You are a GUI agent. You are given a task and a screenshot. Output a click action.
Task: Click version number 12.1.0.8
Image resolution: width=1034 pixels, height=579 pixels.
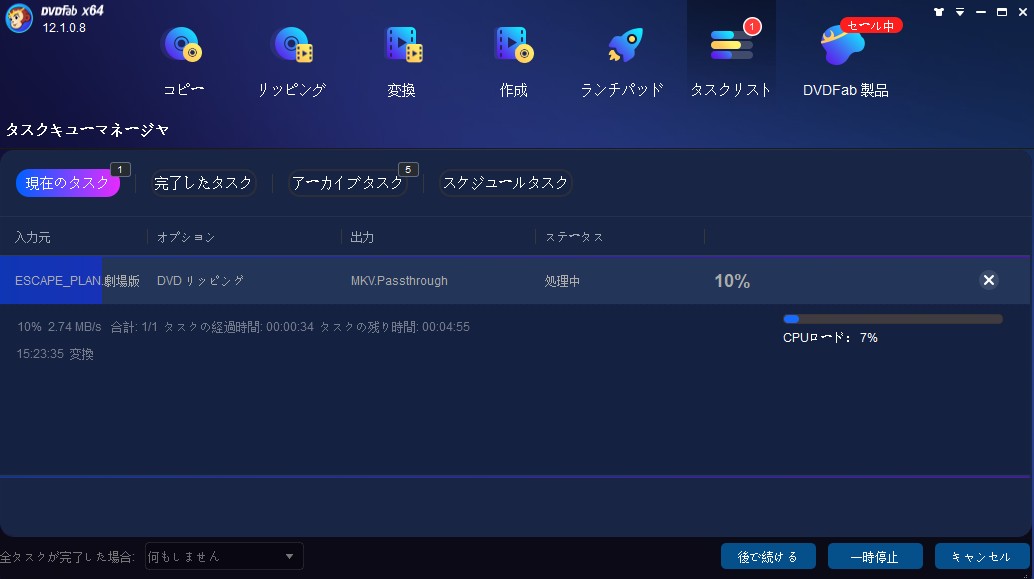64,28
